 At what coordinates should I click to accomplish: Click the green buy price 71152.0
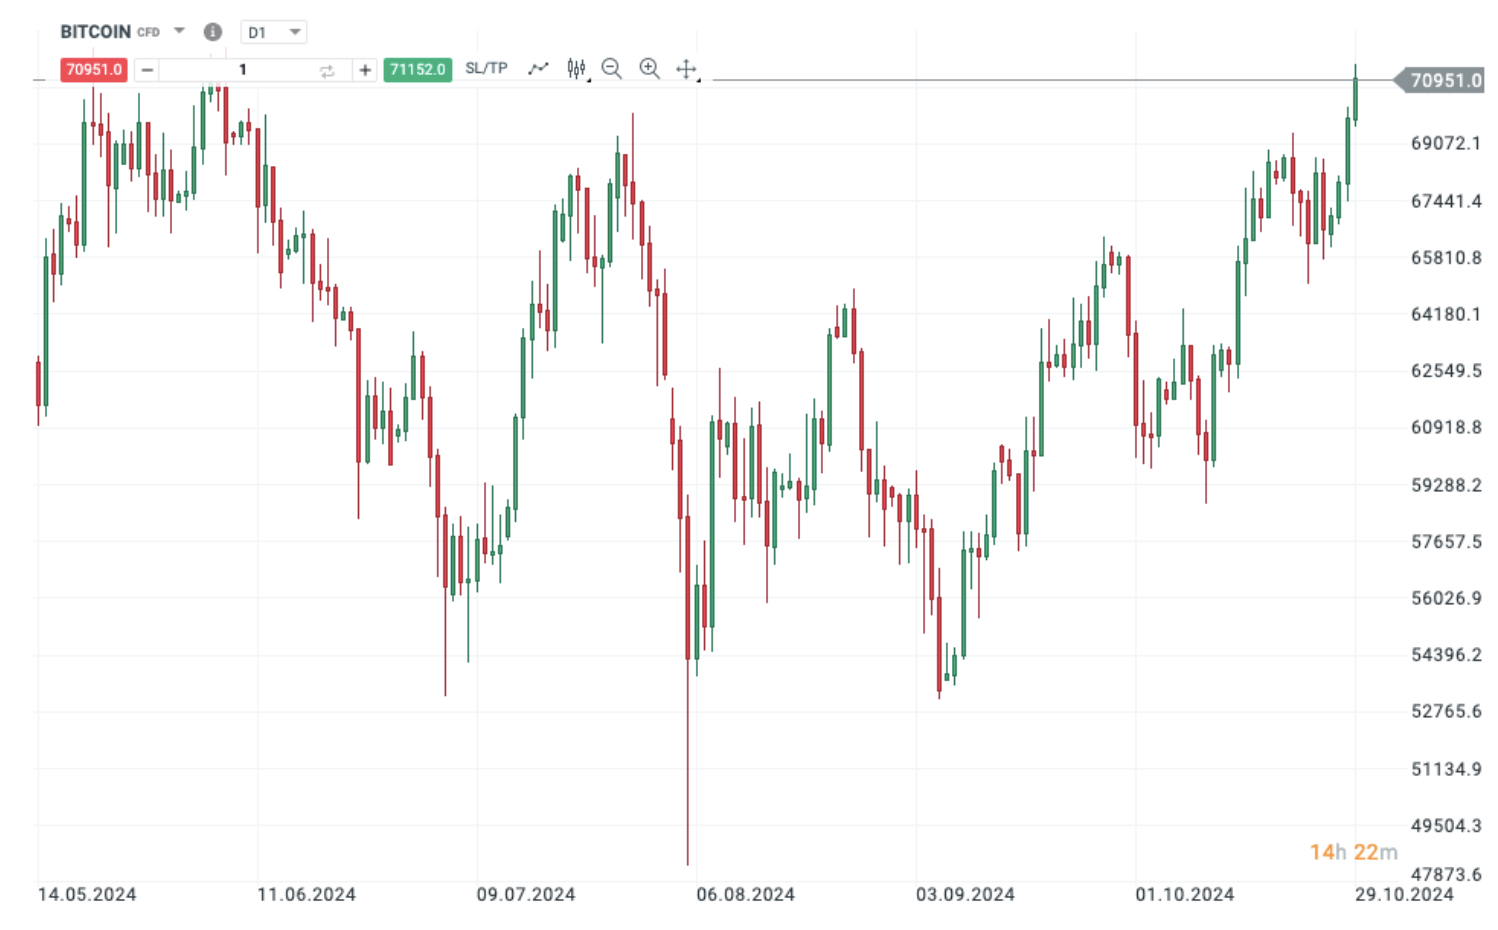418,69
